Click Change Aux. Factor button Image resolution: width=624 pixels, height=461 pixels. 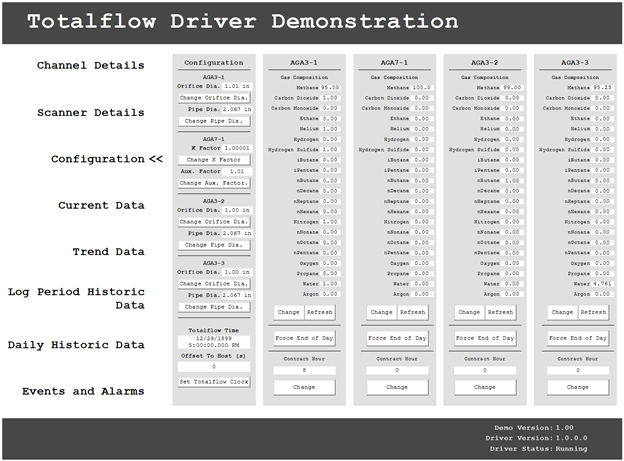click(214, 183)
